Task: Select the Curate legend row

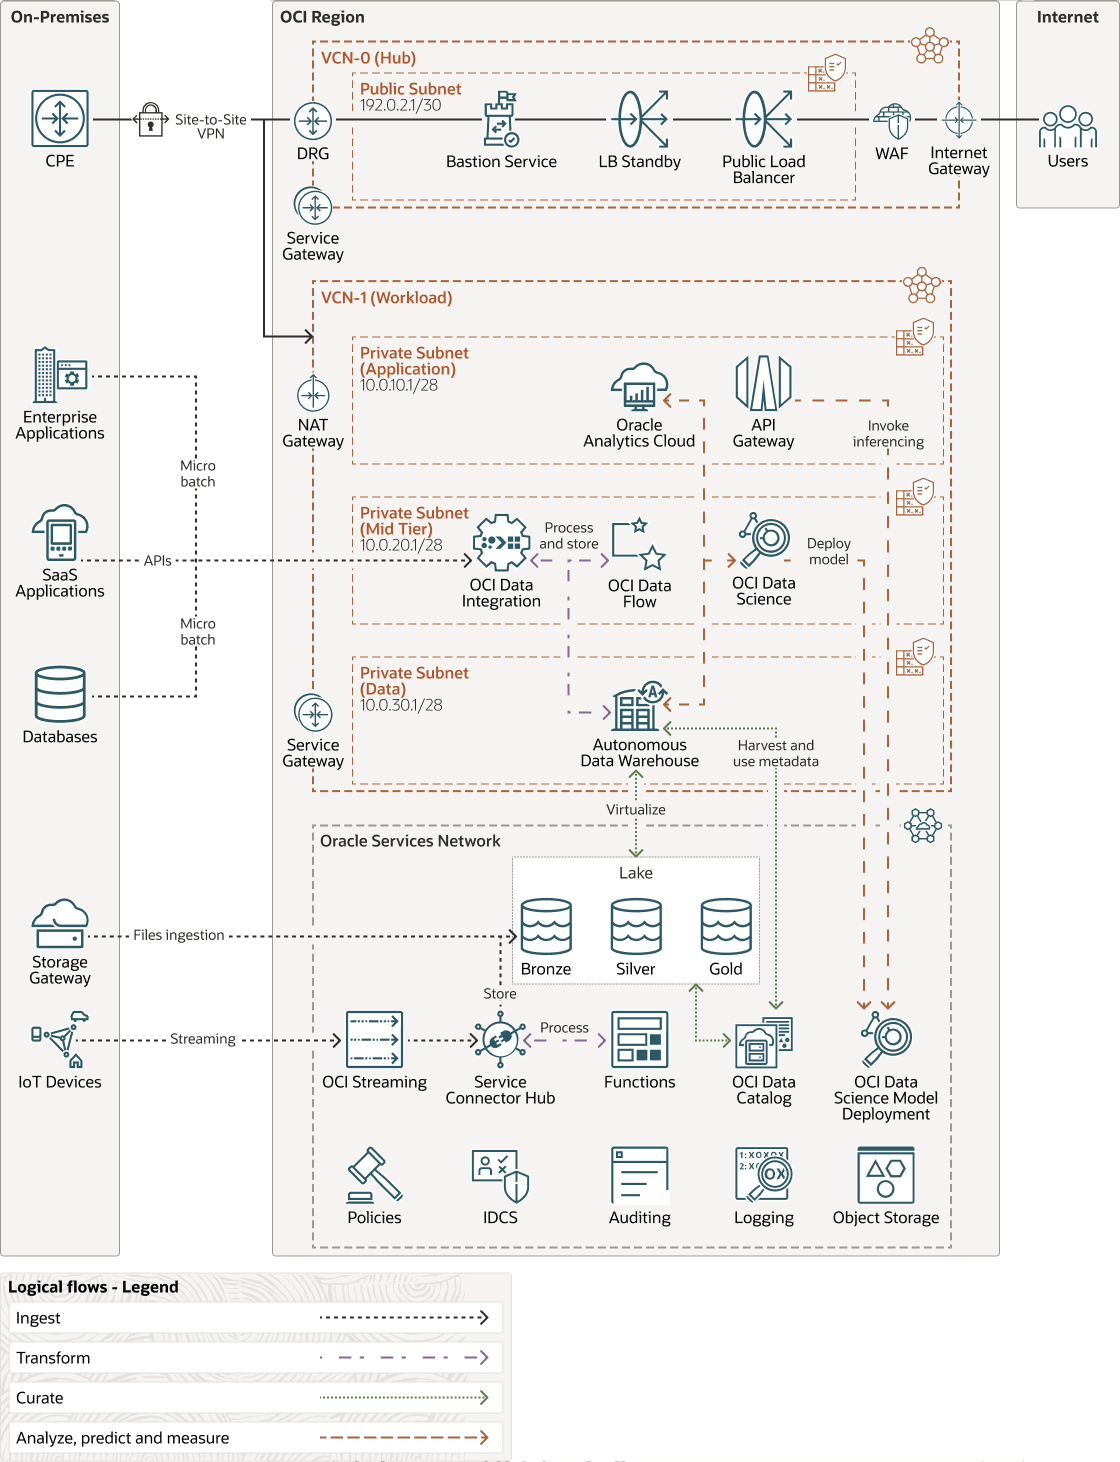Action: coord(255,1398)
